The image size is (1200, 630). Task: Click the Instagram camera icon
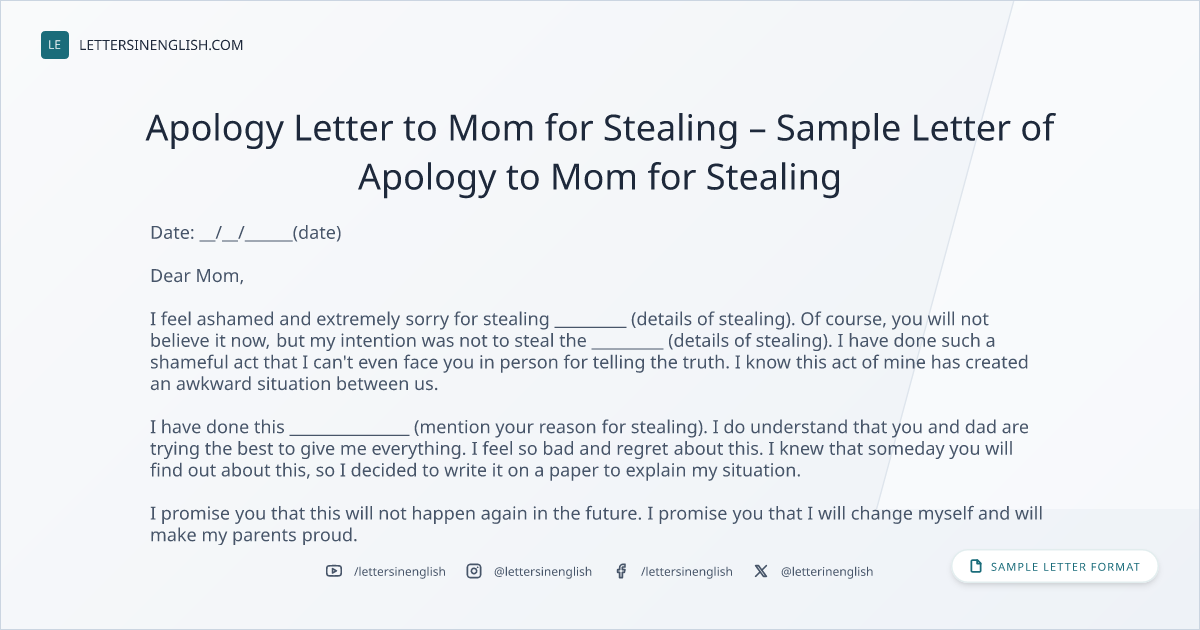[x=474, y=571]
